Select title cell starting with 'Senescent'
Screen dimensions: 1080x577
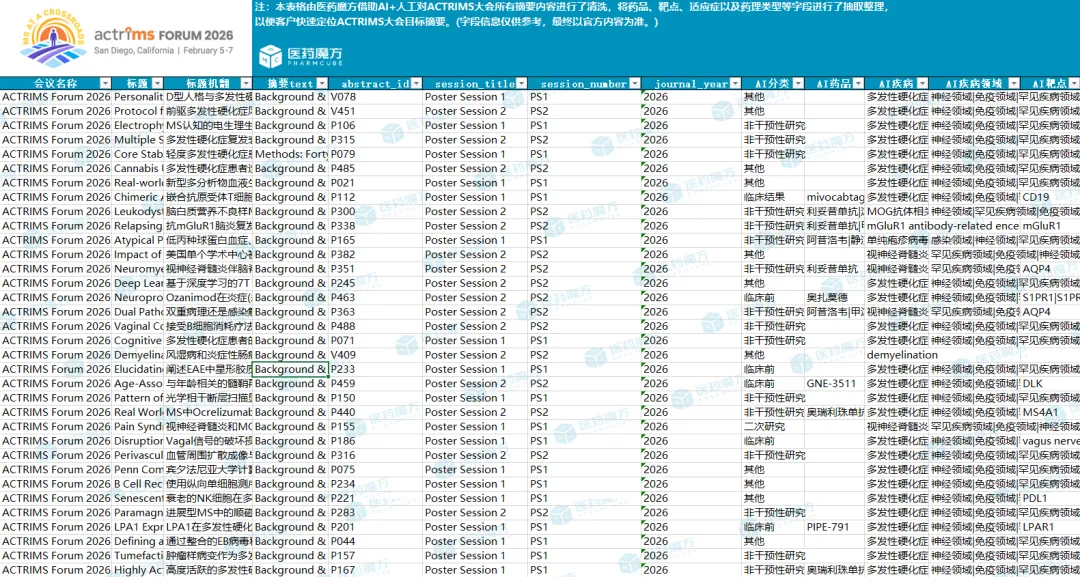click(138, 498)
